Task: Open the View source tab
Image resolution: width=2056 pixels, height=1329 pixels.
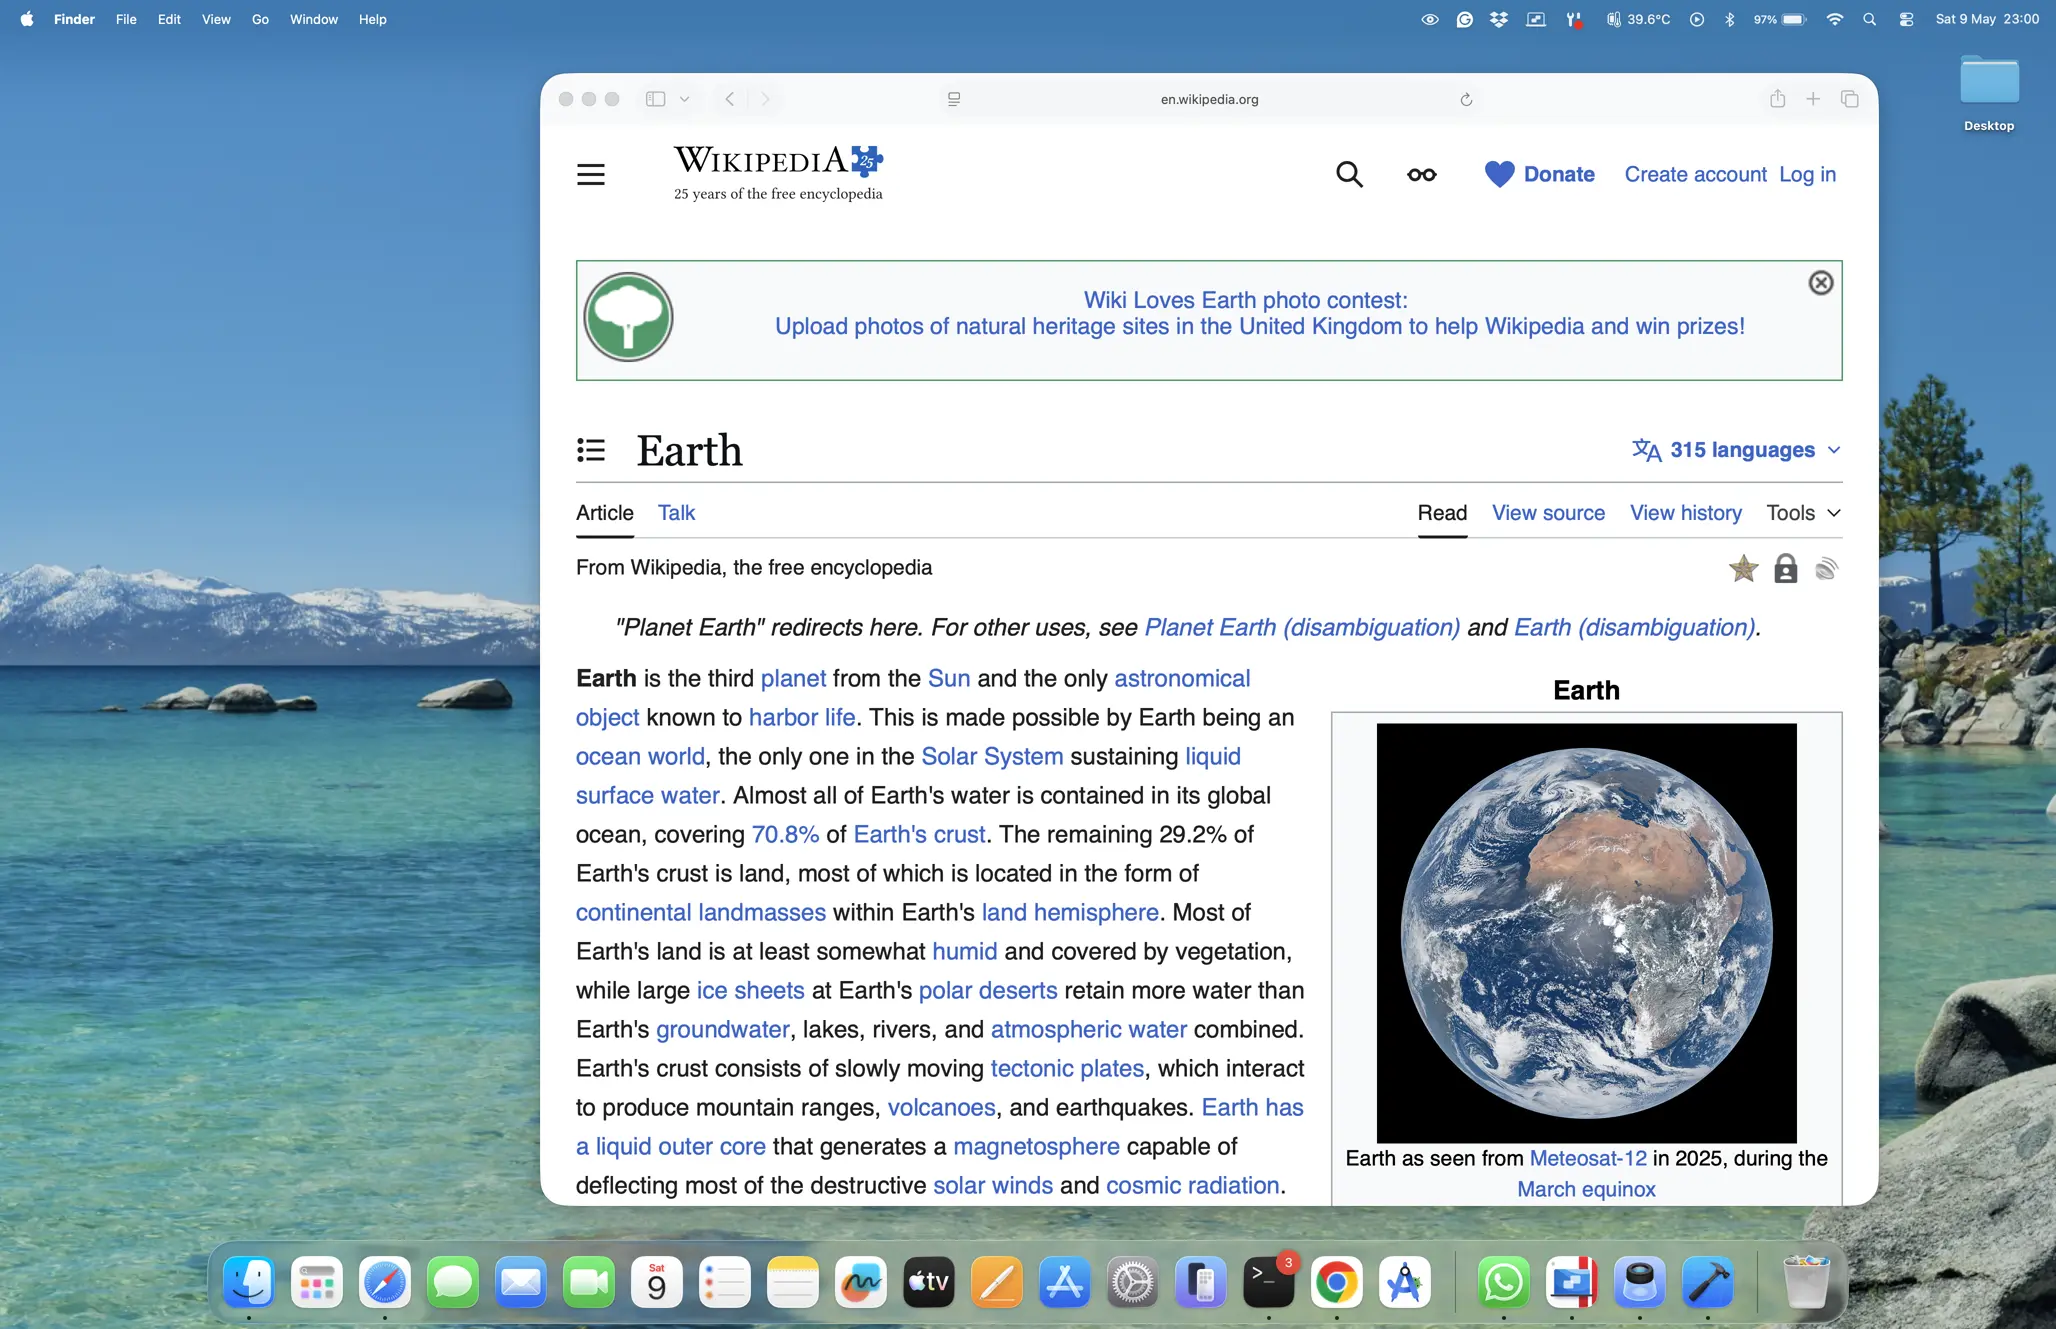Action: click(1548, 513)
